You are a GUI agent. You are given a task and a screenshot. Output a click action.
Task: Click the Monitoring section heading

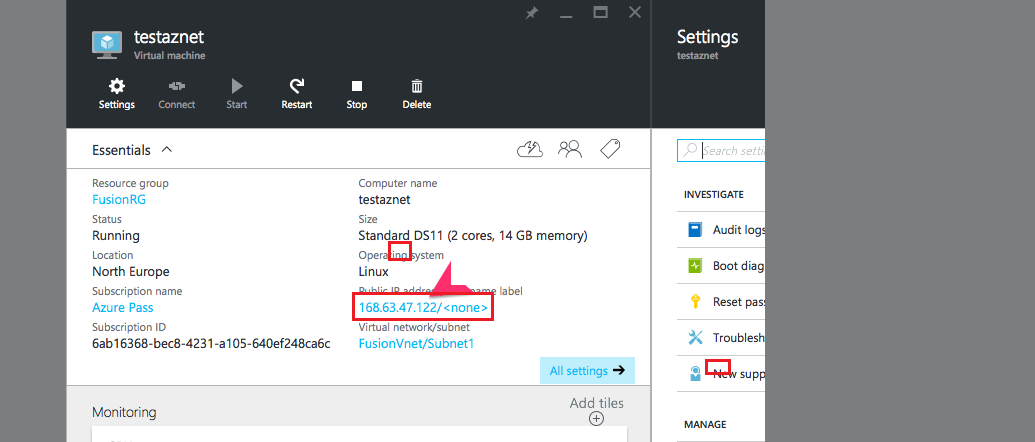pos(124,412)
